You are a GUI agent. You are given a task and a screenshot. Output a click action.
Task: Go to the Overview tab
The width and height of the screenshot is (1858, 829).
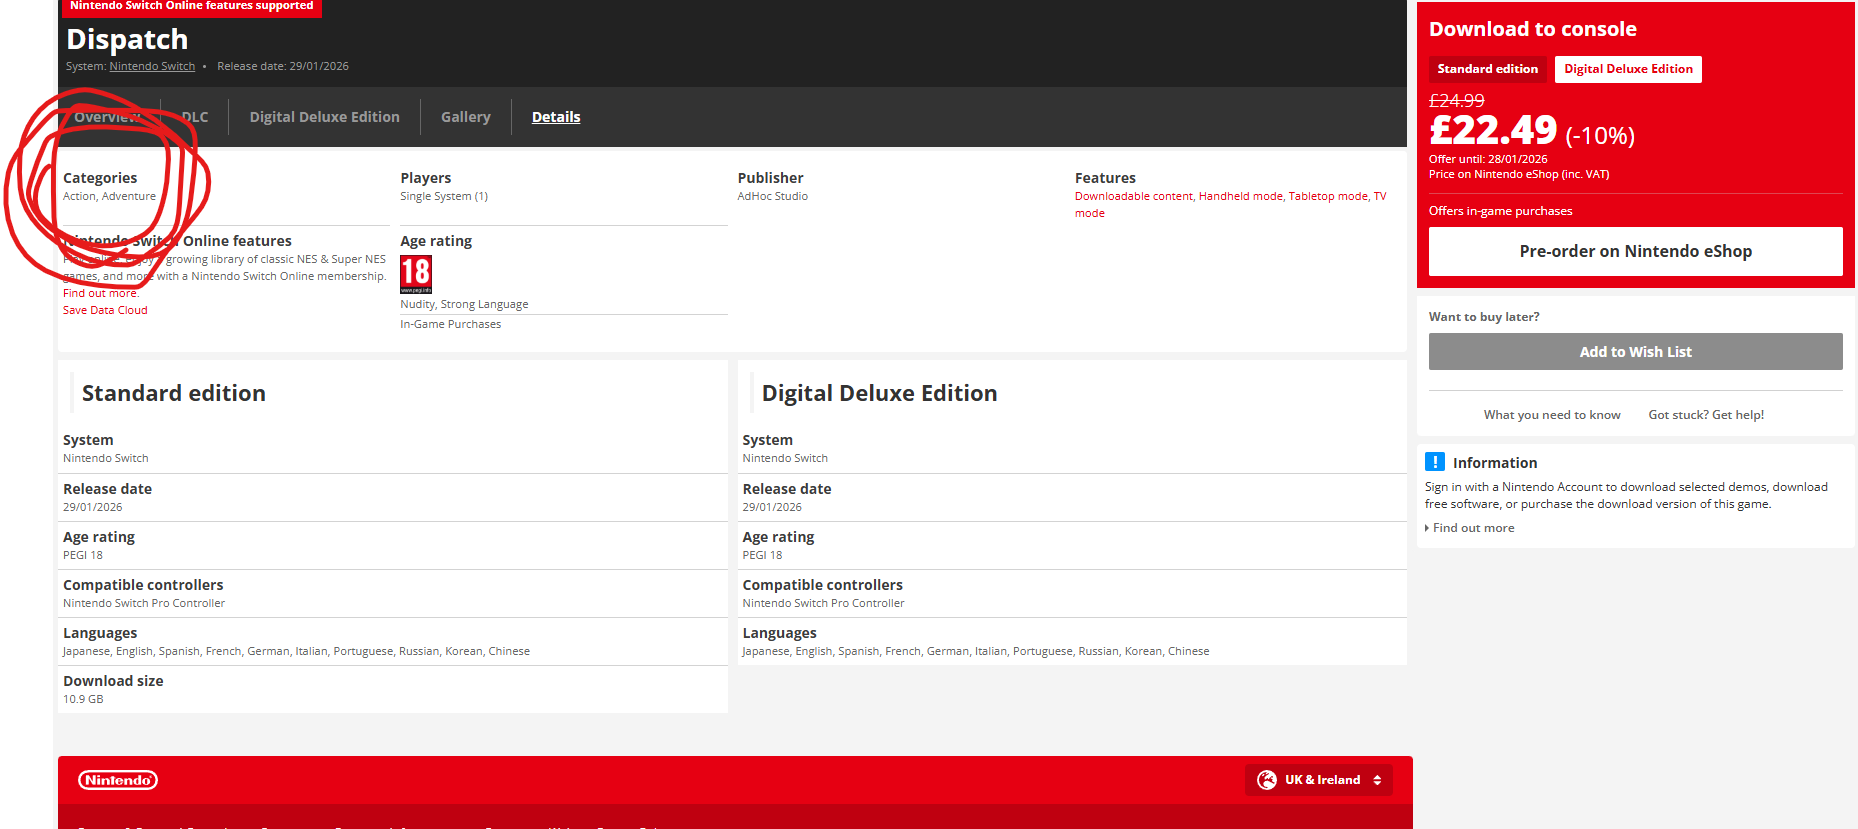click(x=107, y=117)
